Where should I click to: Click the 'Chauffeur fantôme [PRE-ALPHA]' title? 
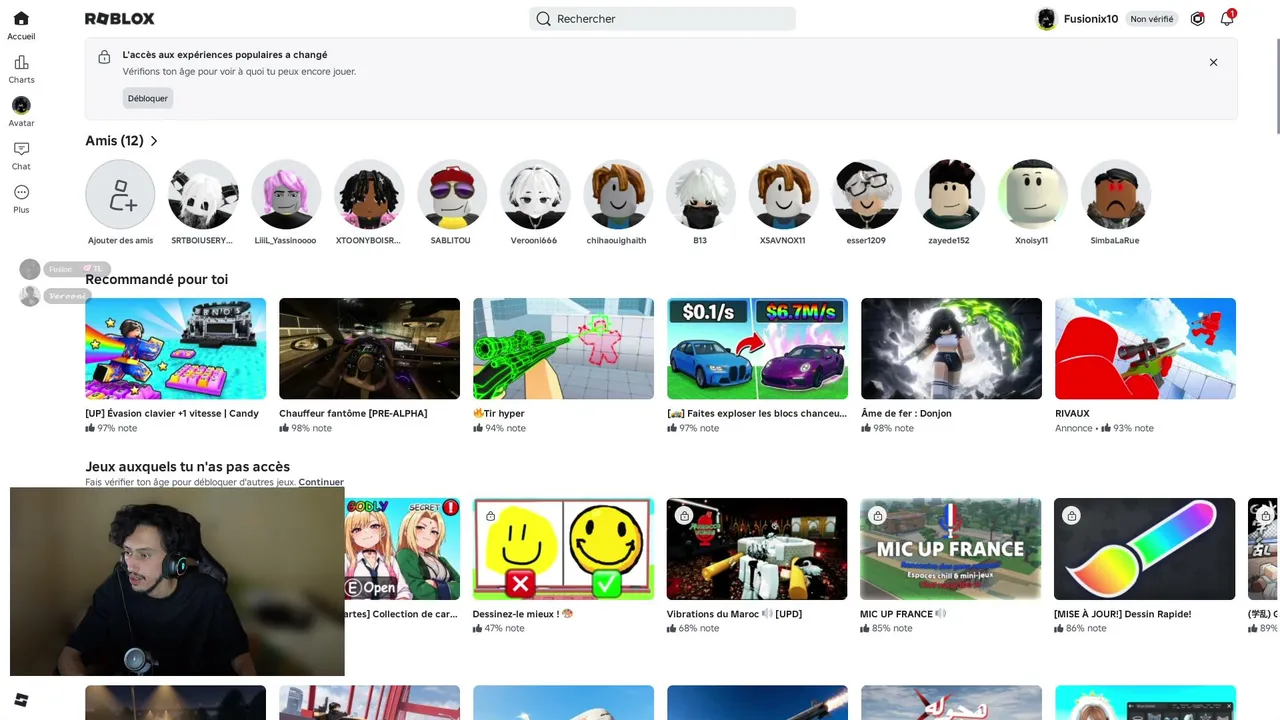pyautogui.click(x=353, y=413)
